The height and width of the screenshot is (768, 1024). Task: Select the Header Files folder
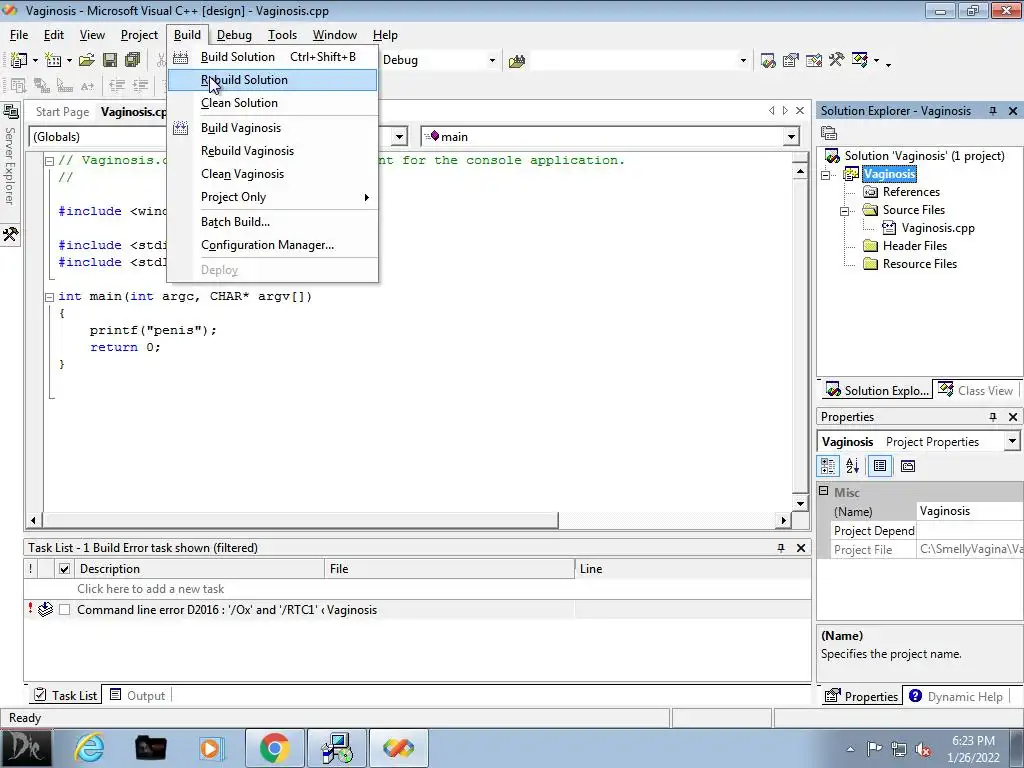914,246
